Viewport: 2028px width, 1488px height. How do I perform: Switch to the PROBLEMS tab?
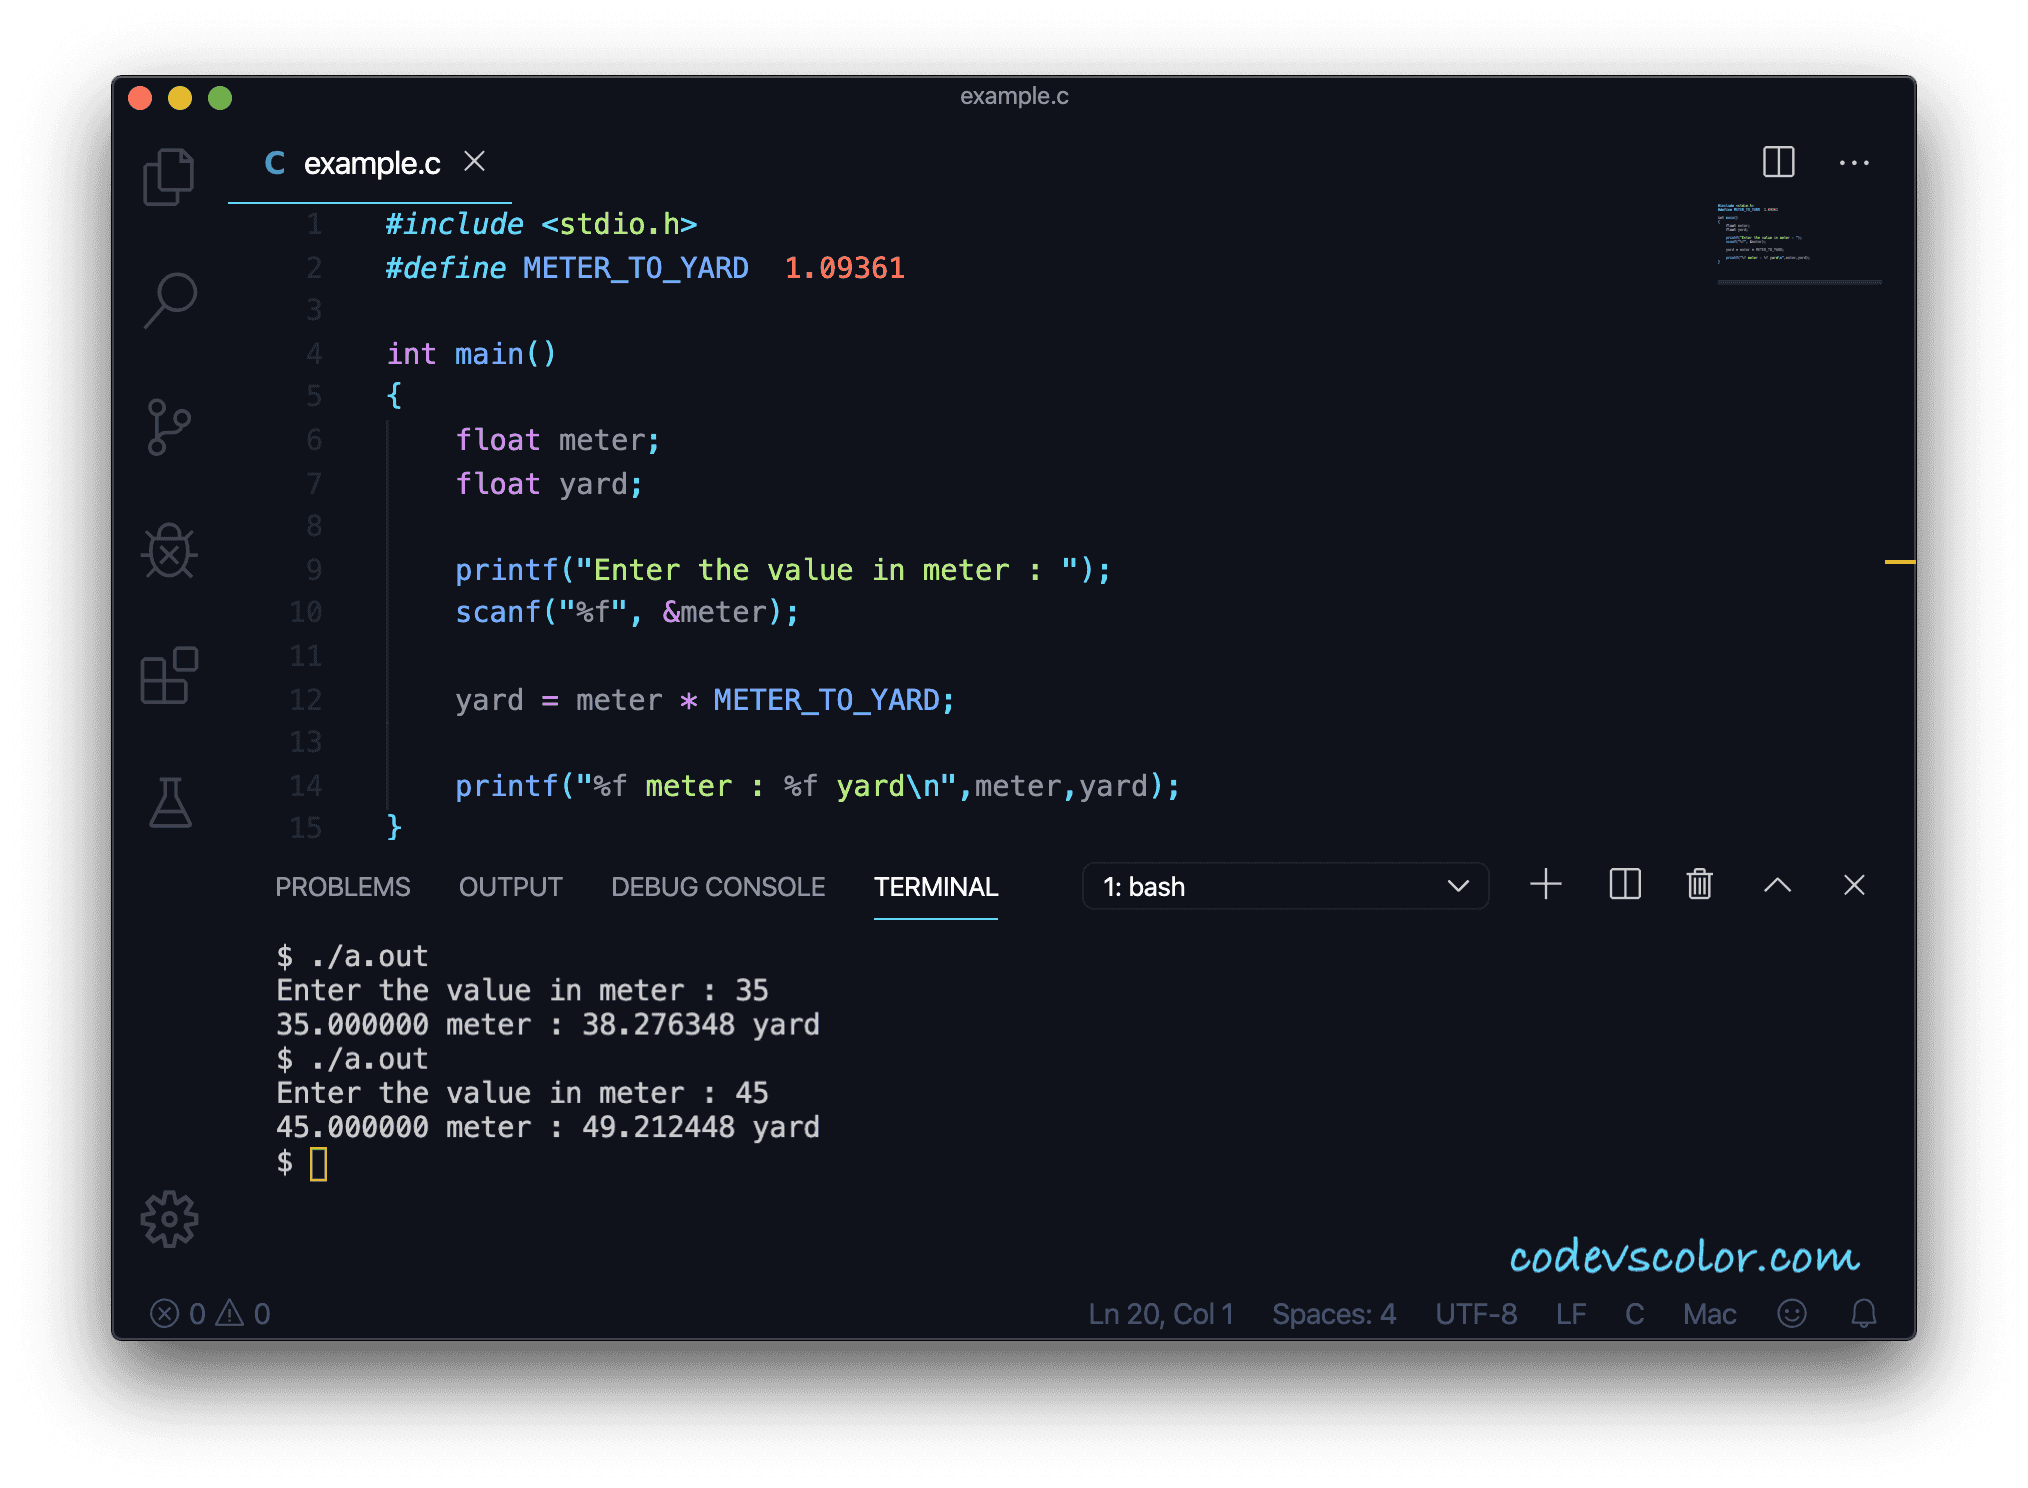(x=342, y=887)
